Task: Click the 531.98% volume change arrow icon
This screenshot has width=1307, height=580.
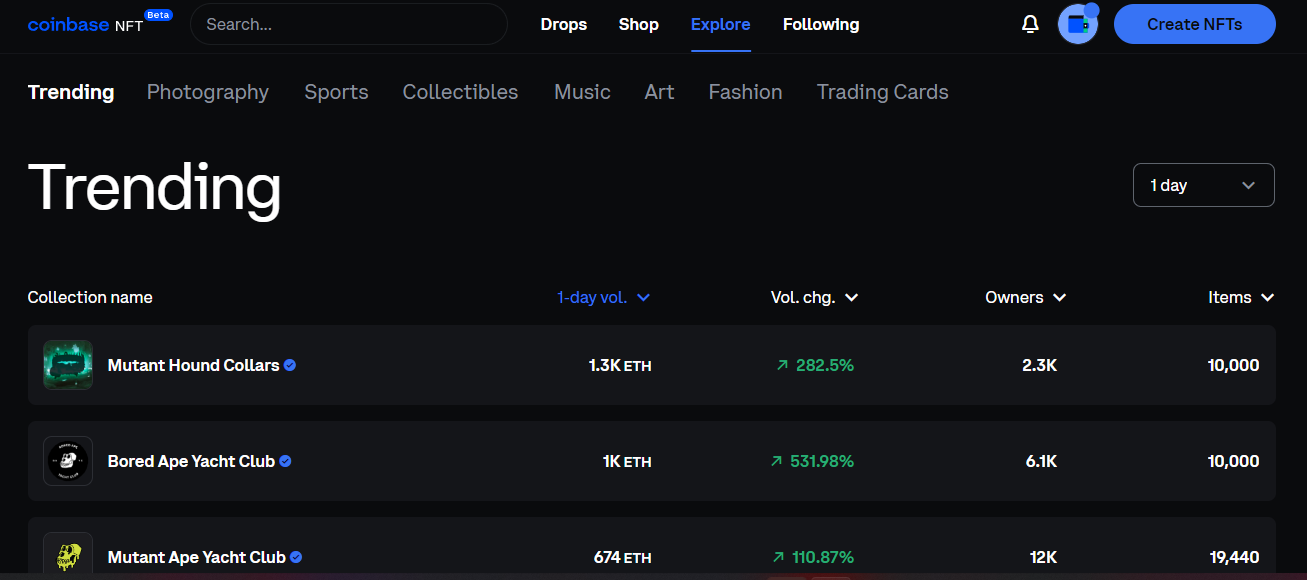Action: coord(777,462)
